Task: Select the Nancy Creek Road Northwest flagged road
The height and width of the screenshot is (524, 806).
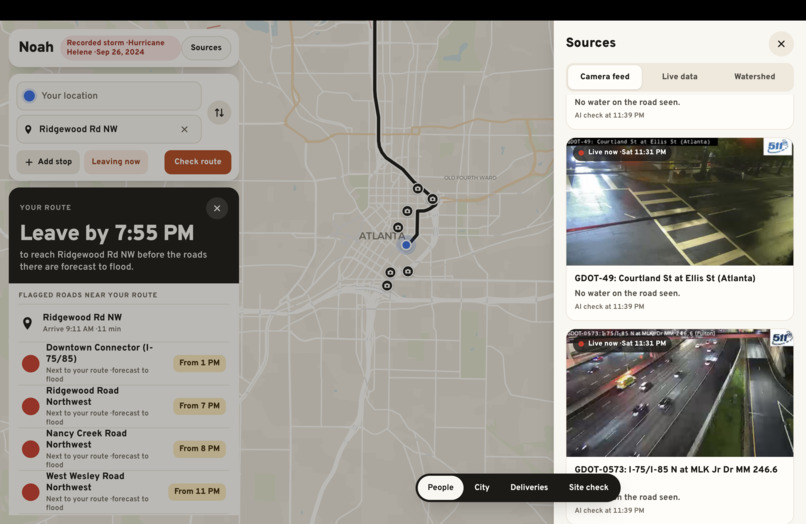Action: [123, 449]
